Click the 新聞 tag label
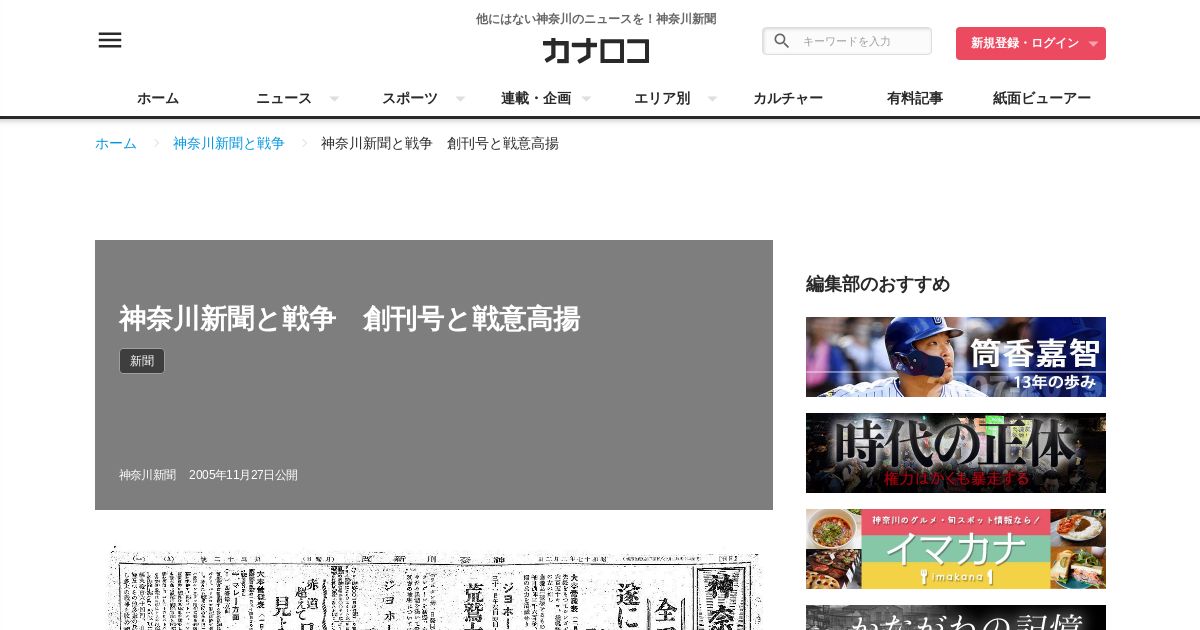This screenshot has height=630, width=1200. click(142, 361)
